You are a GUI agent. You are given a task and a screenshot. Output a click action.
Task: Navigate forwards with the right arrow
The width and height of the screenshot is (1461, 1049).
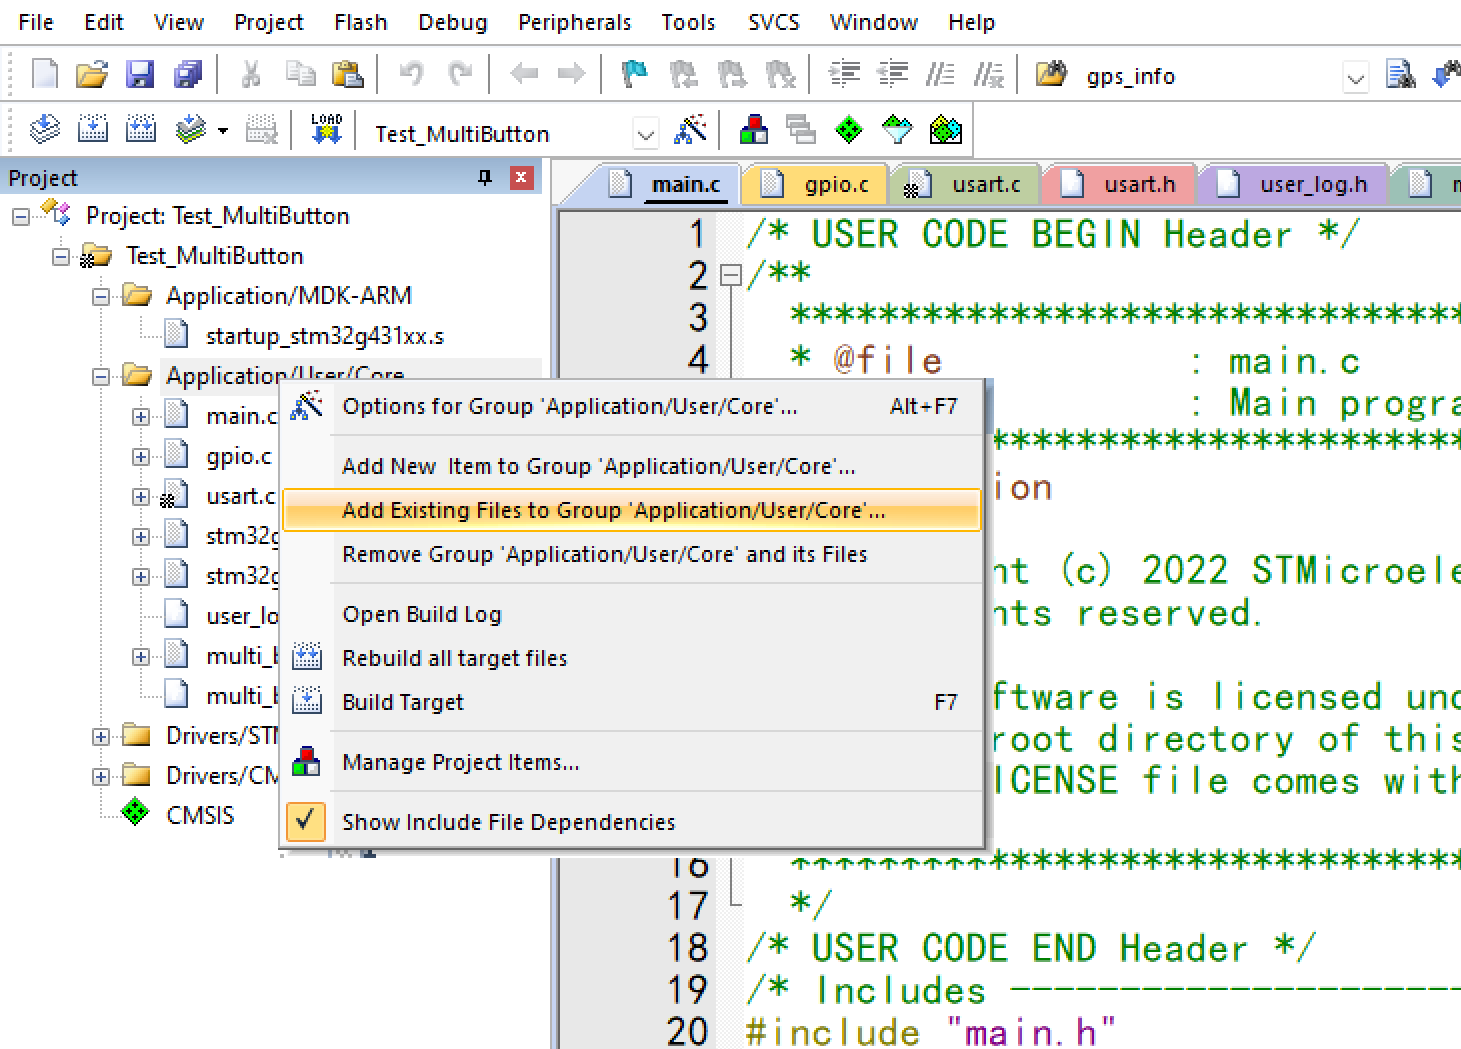coord(571,75)
